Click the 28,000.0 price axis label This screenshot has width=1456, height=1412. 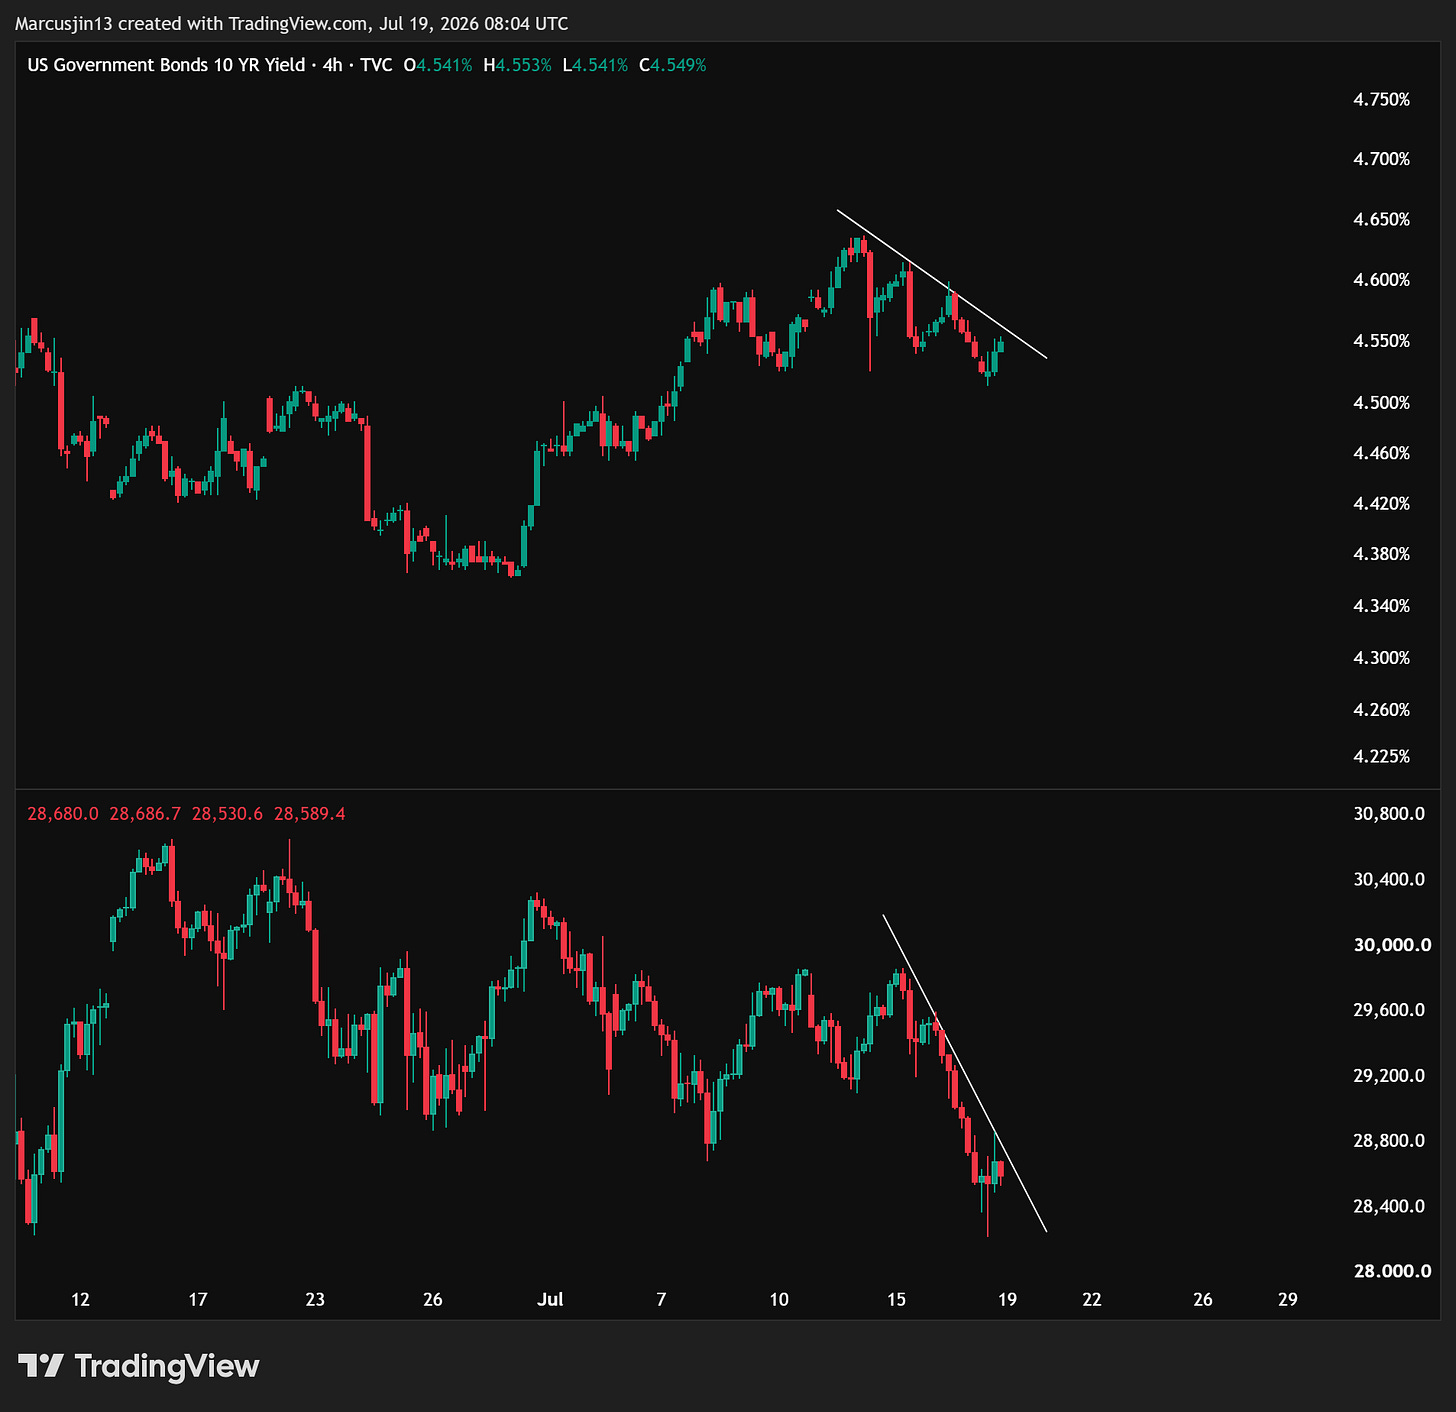click(x=1391, y=1271)
